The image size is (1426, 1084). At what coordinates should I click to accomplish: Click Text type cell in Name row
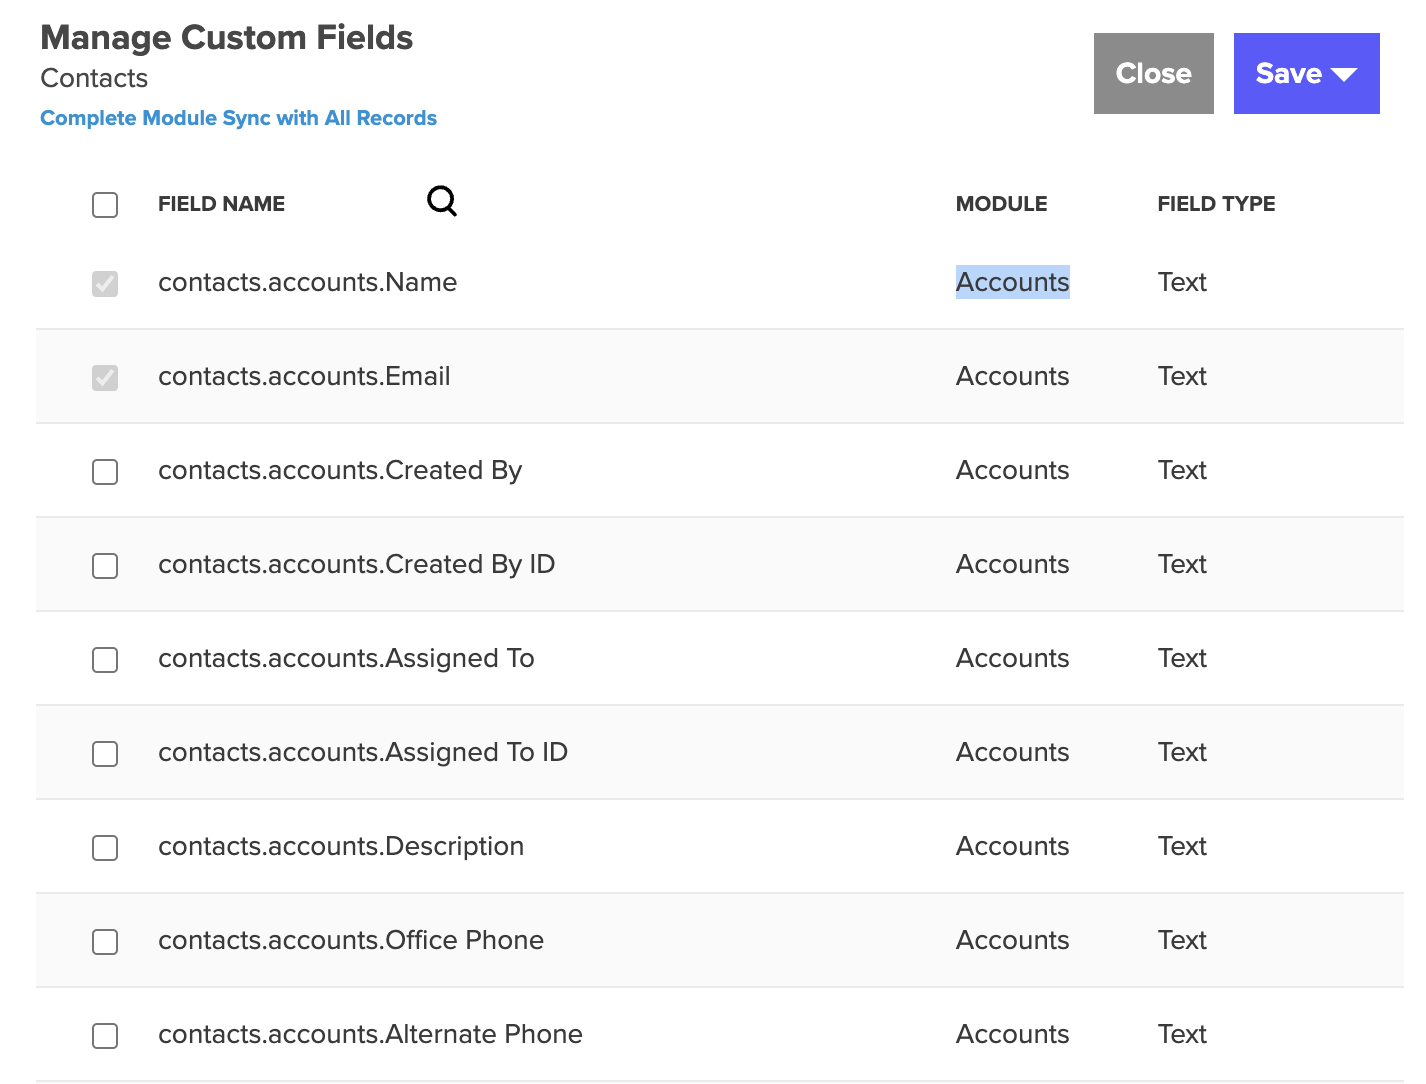click(x=1182, y=282)
